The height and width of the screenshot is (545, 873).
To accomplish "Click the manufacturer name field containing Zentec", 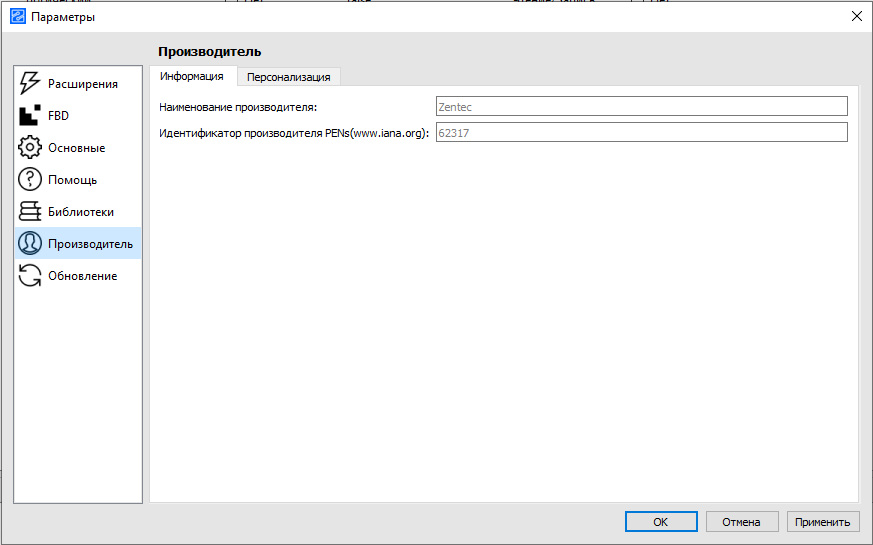I will (641, 106).
